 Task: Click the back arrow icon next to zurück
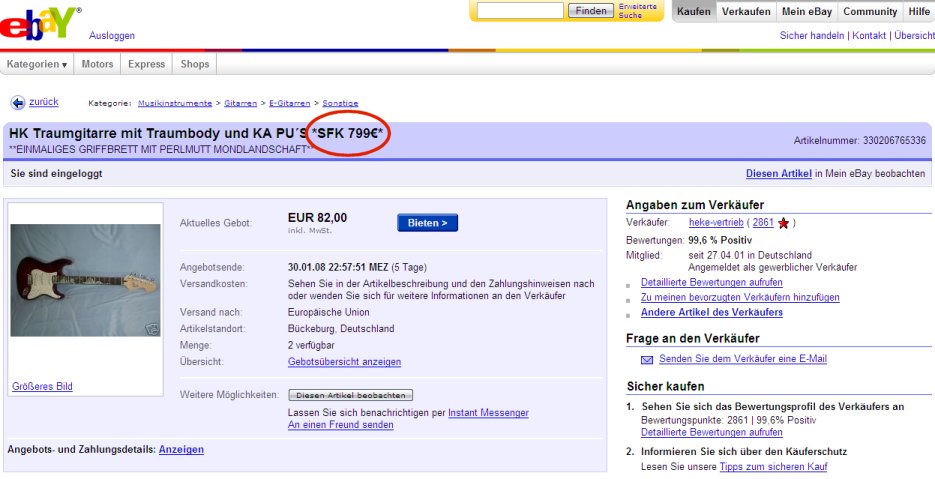point(18,103)
